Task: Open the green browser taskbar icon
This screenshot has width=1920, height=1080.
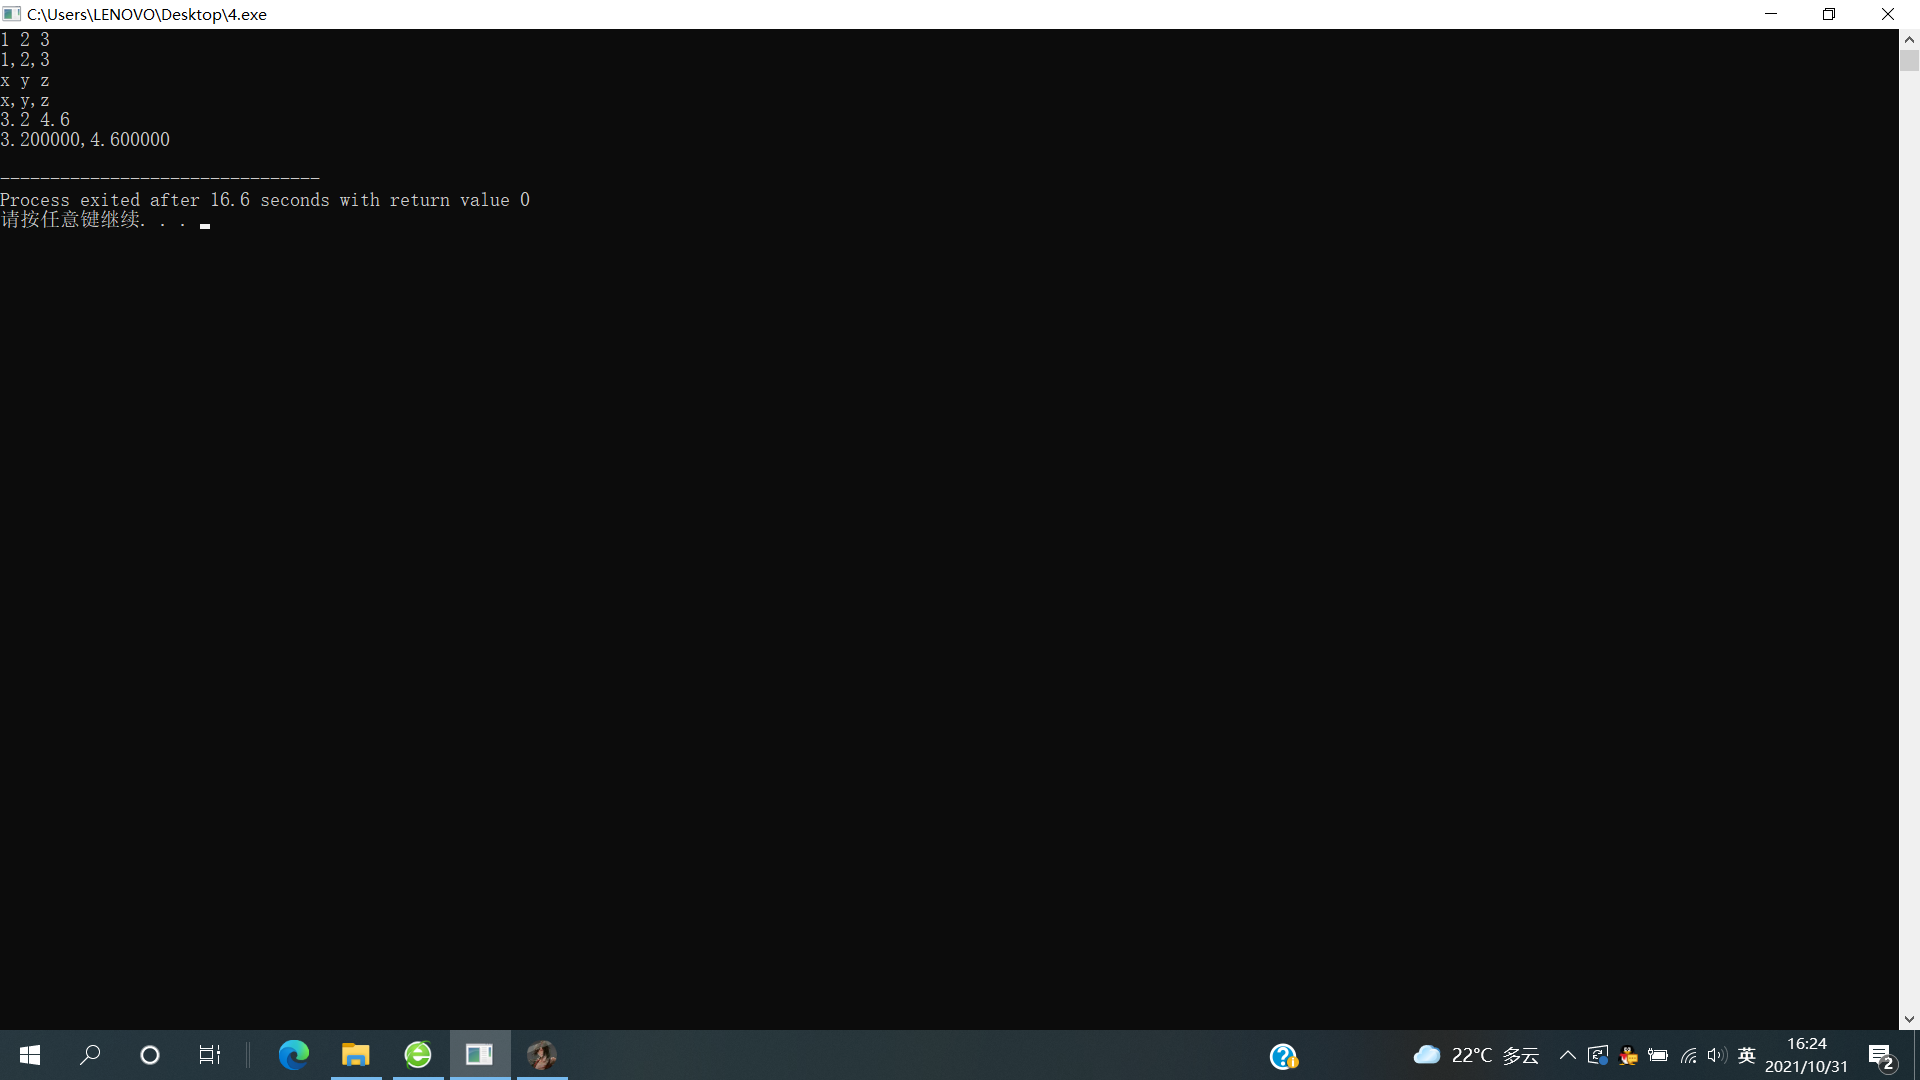Action: pyautogui.click(x=418, y=1055)
